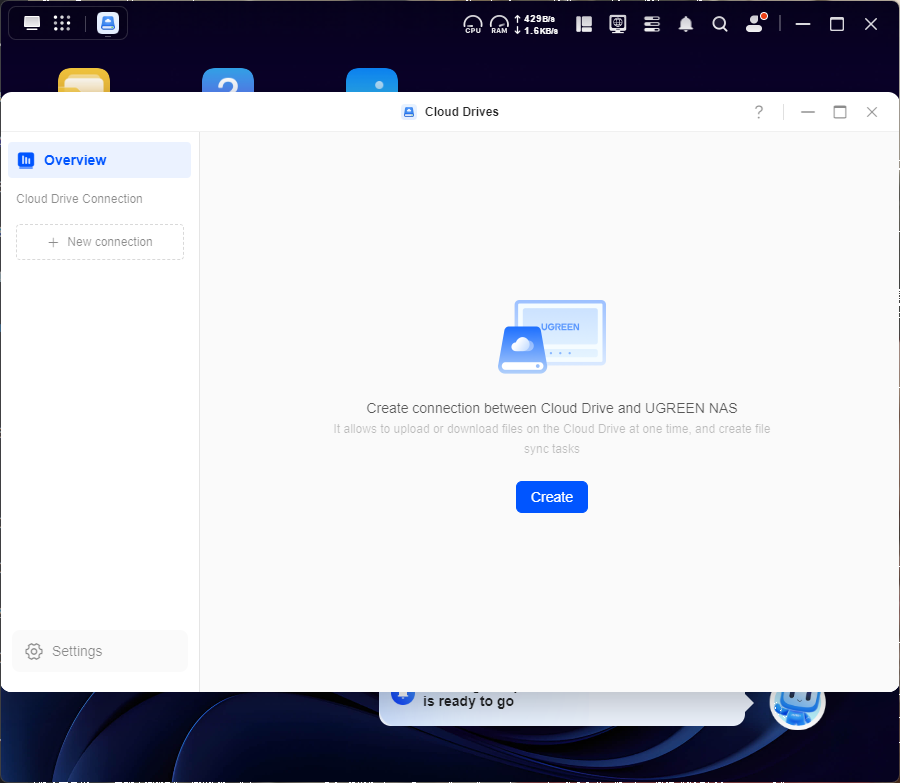Maximize the Cloud Drives window
Screen dimensions: 900x783
(840, 112)
